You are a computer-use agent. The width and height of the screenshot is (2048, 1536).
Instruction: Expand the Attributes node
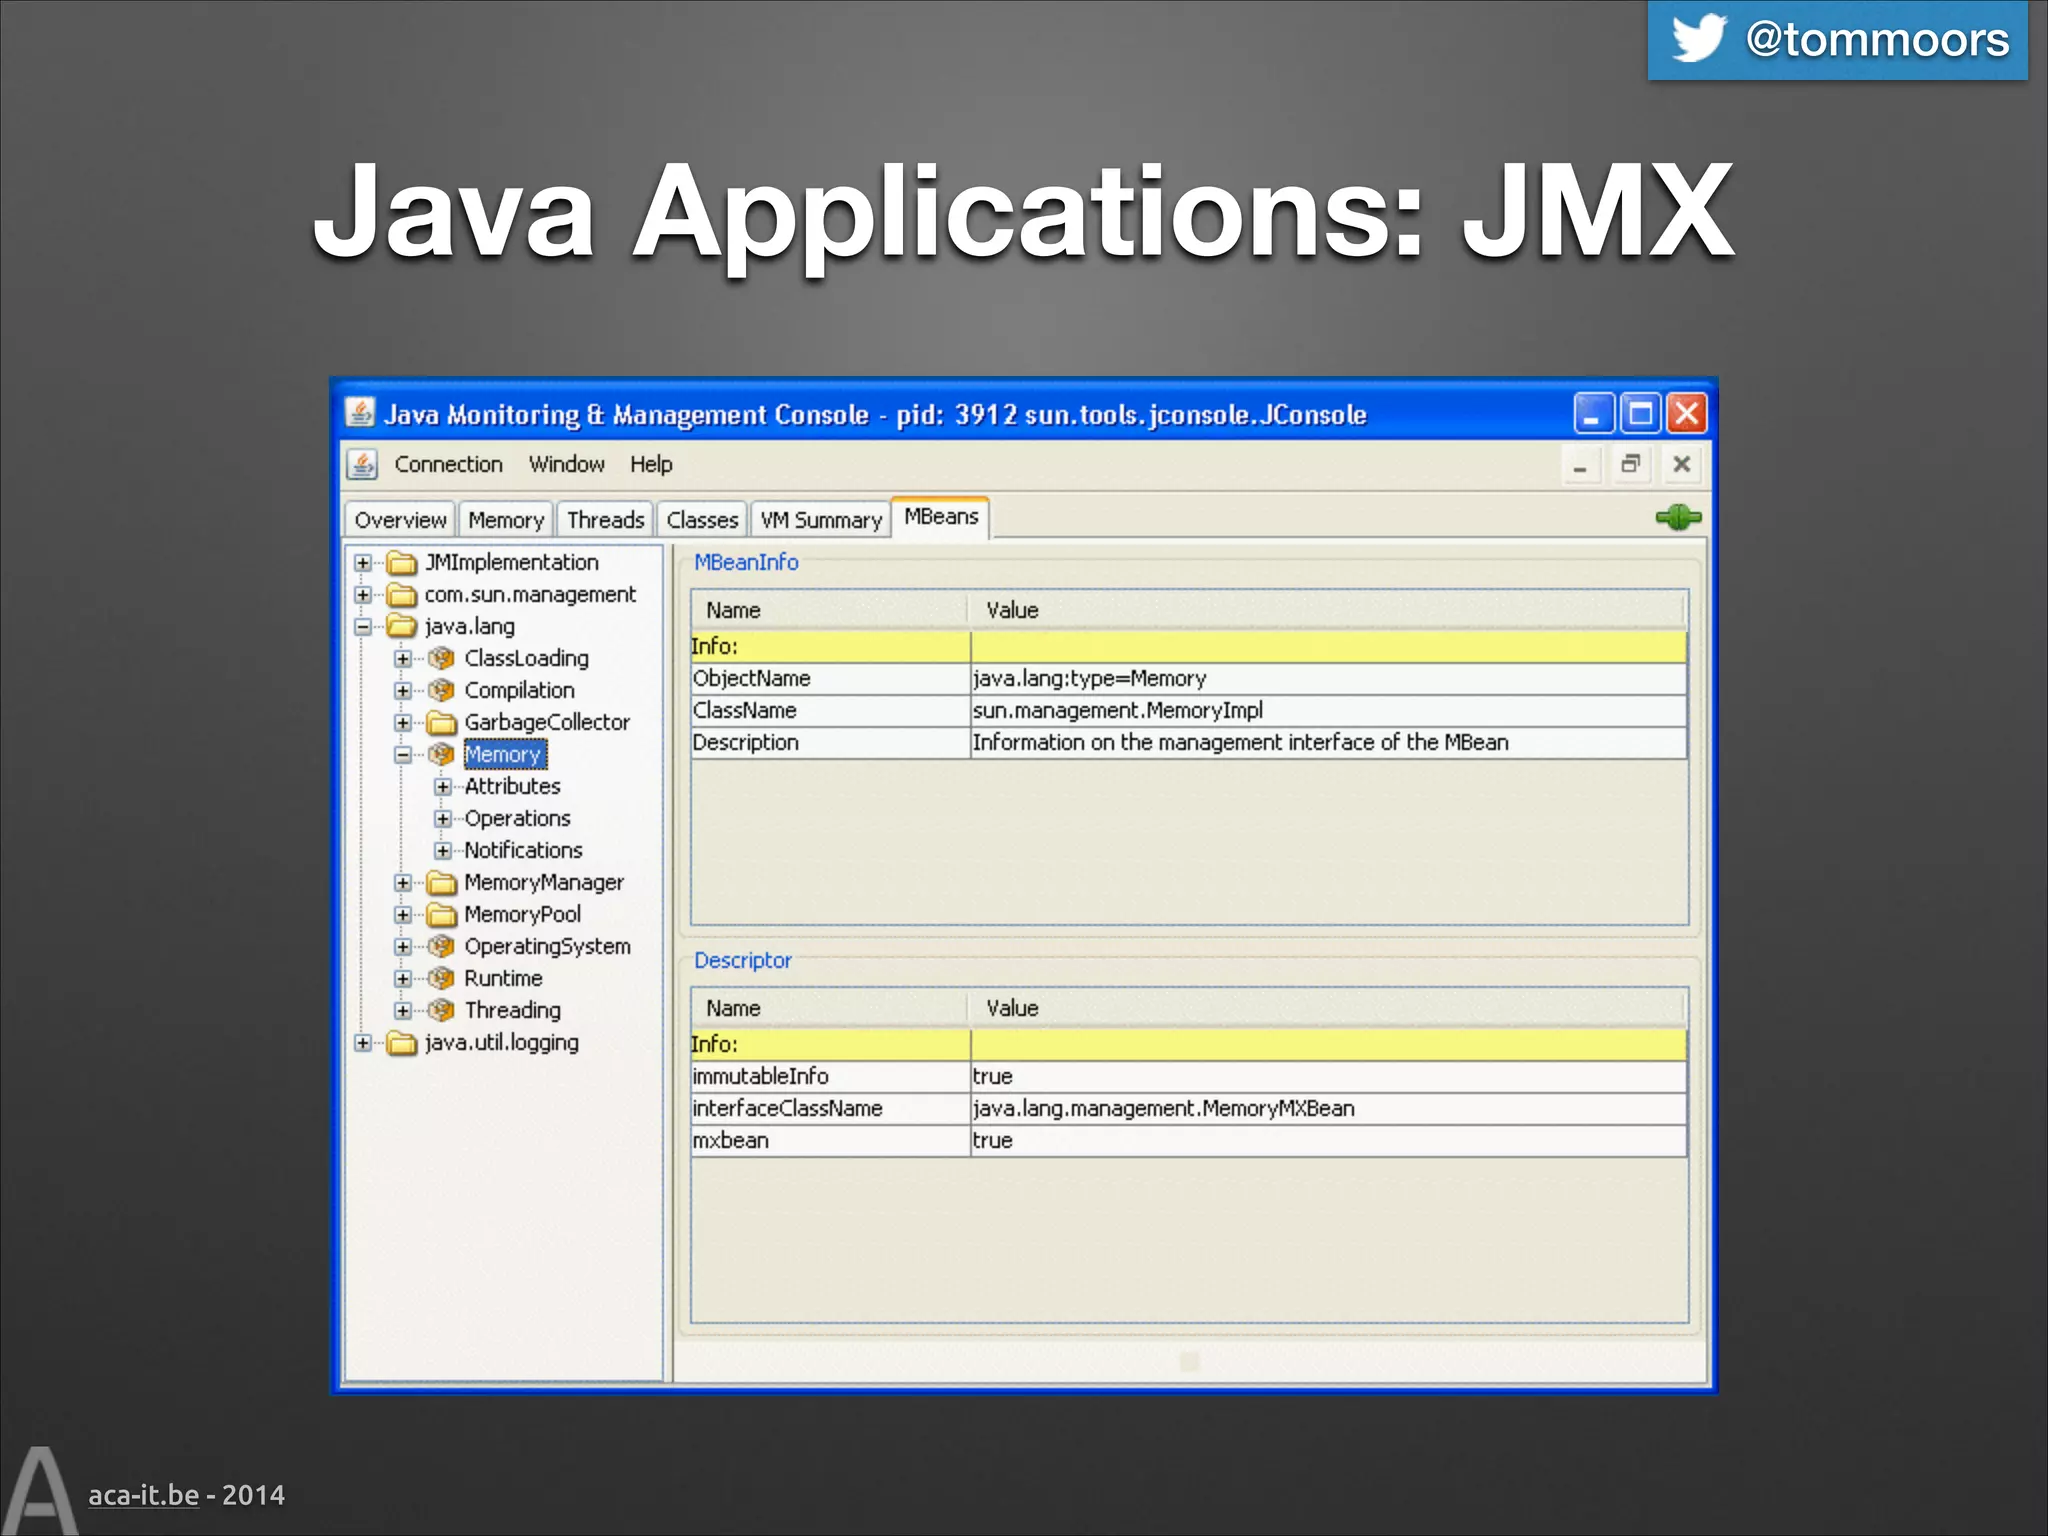click(443, 787)
